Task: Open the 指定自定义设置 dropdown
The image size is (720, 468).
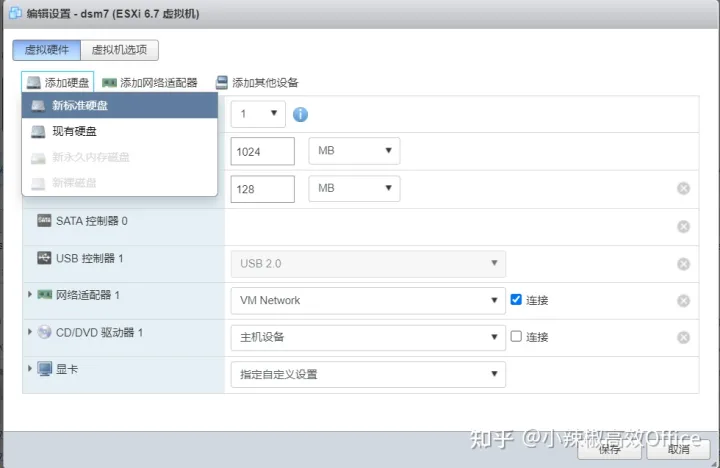Action: point(368,374)
